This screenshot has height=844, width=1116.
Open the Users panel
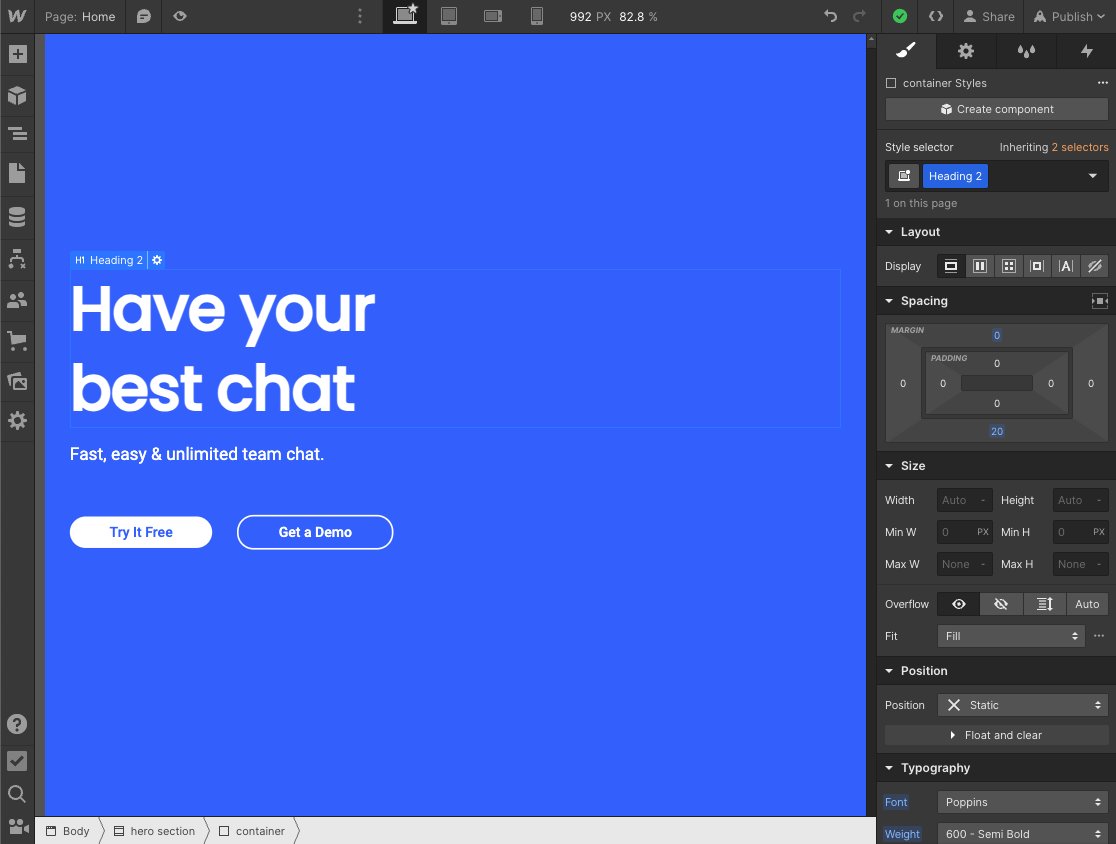17,300
